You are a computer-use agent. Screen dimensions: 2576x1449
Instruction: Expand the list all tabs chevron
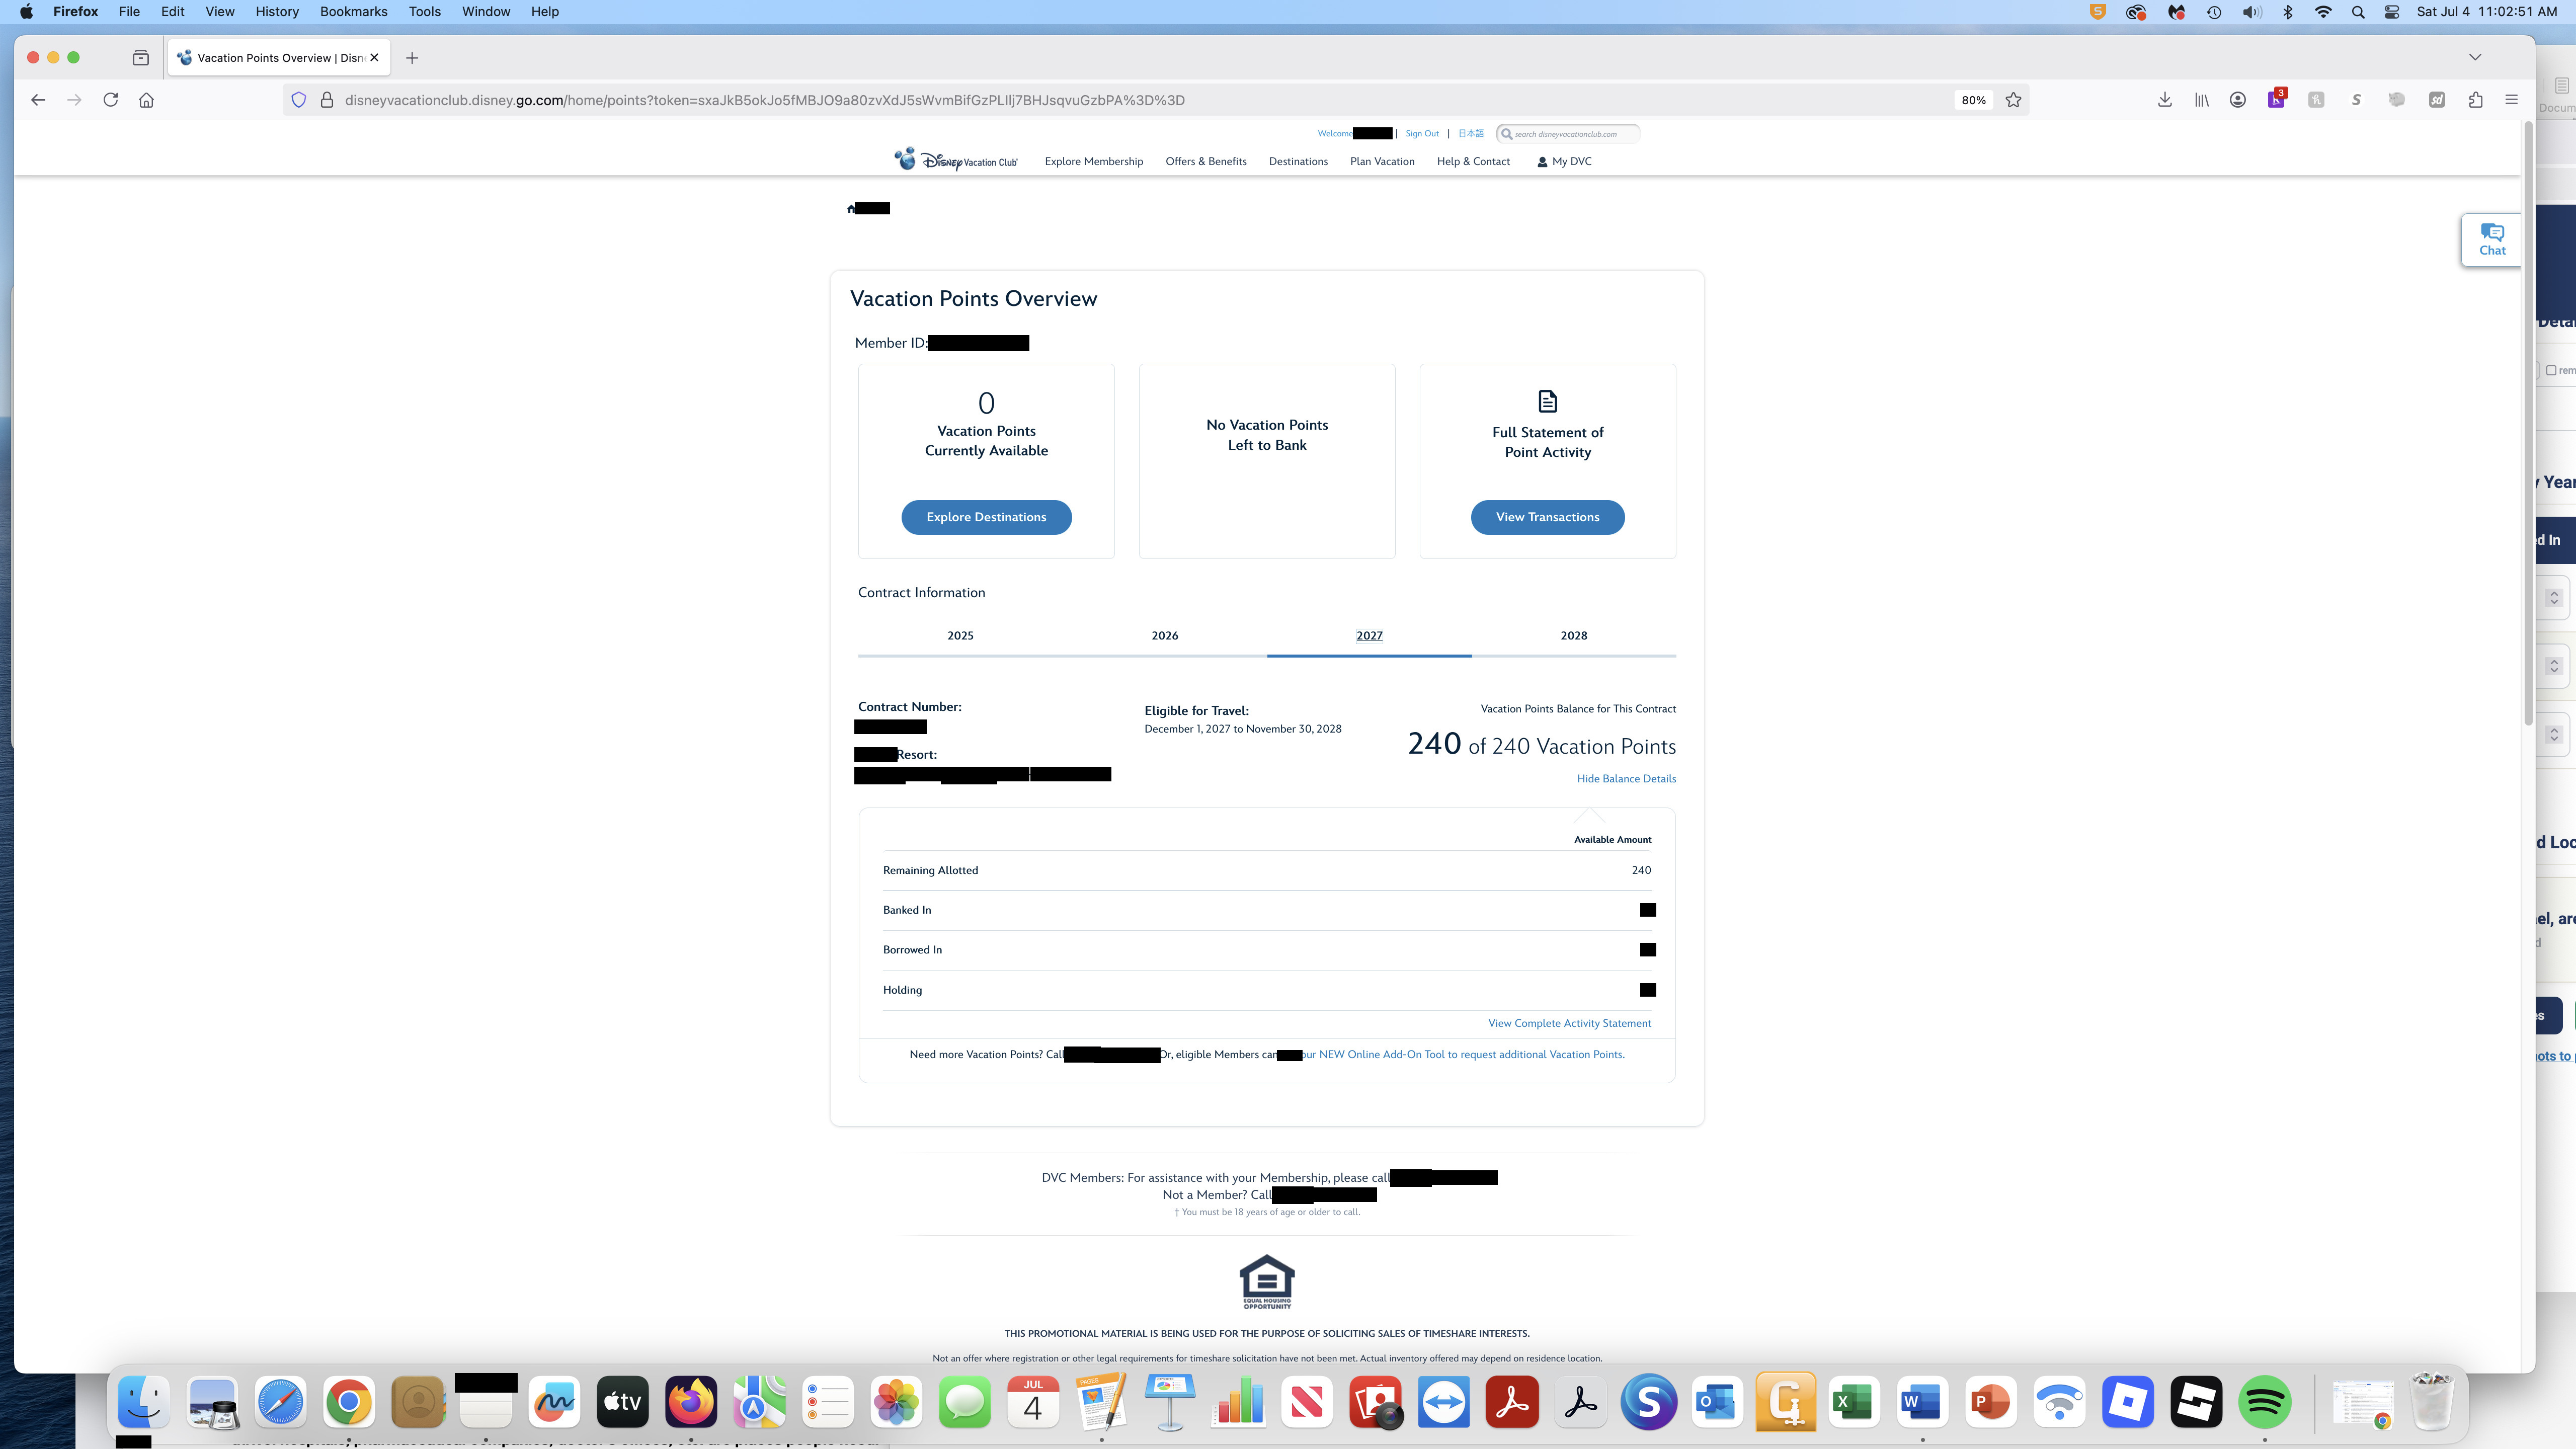2475,58
